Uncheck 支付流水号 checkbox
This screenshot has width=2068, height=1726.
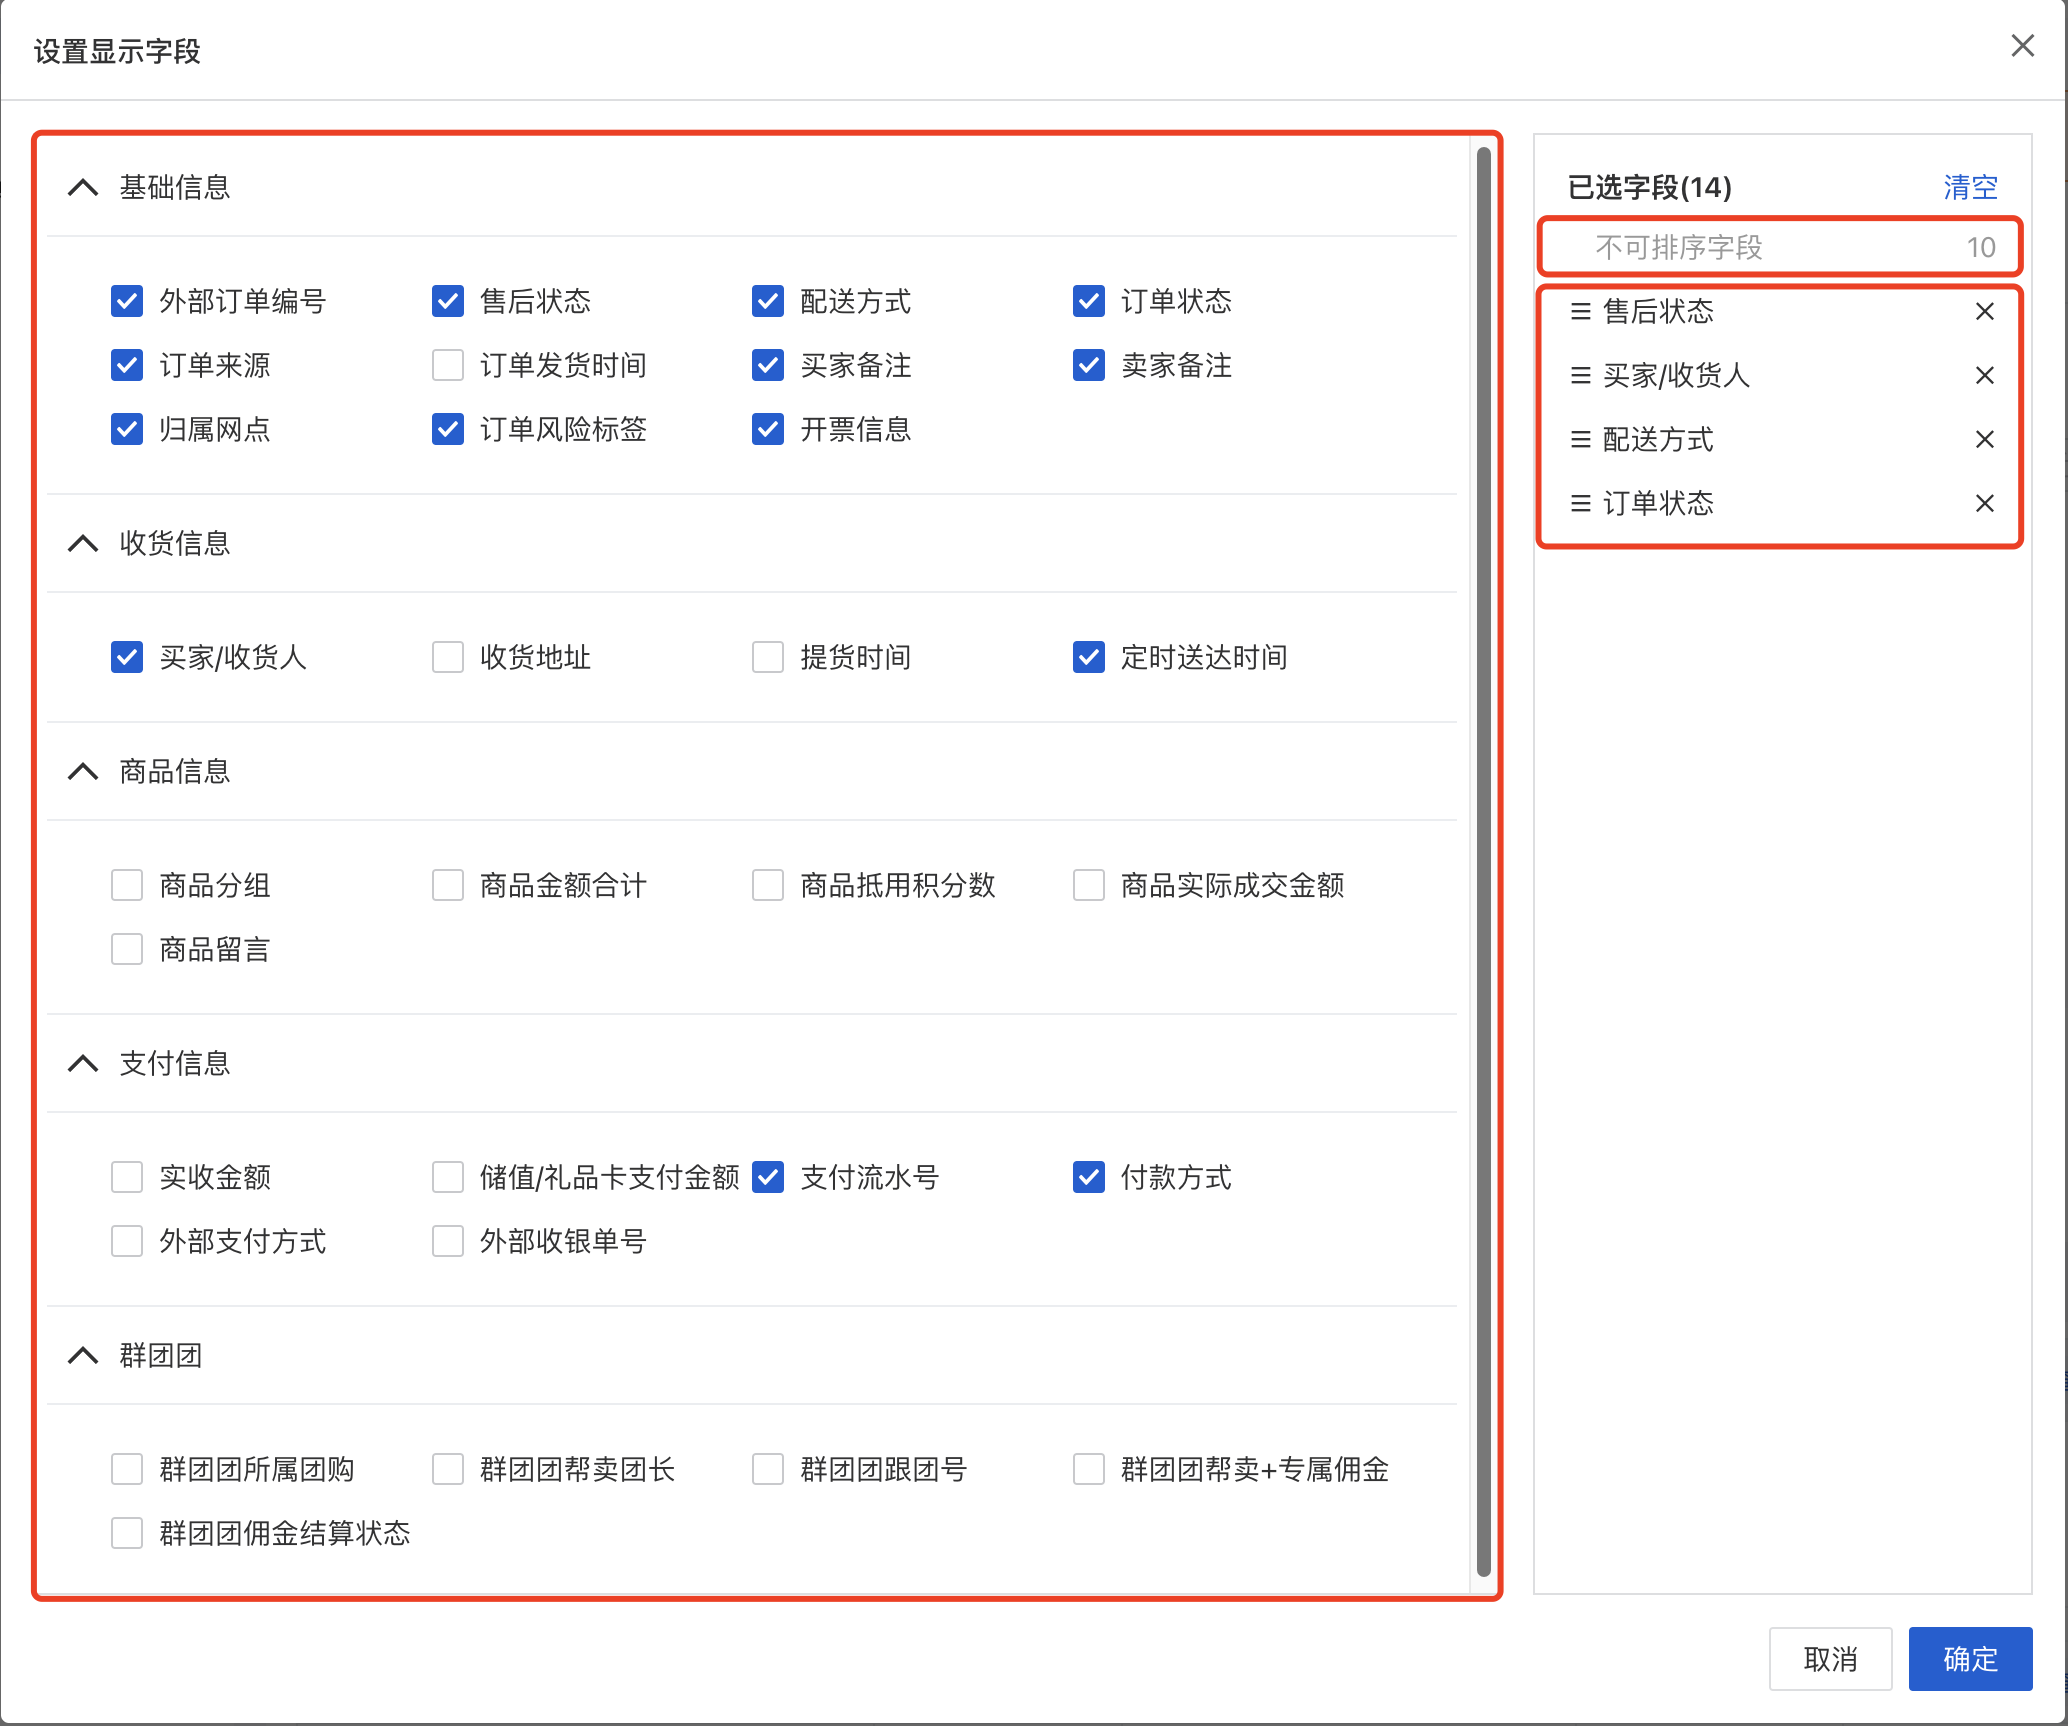click(768, 1177)
